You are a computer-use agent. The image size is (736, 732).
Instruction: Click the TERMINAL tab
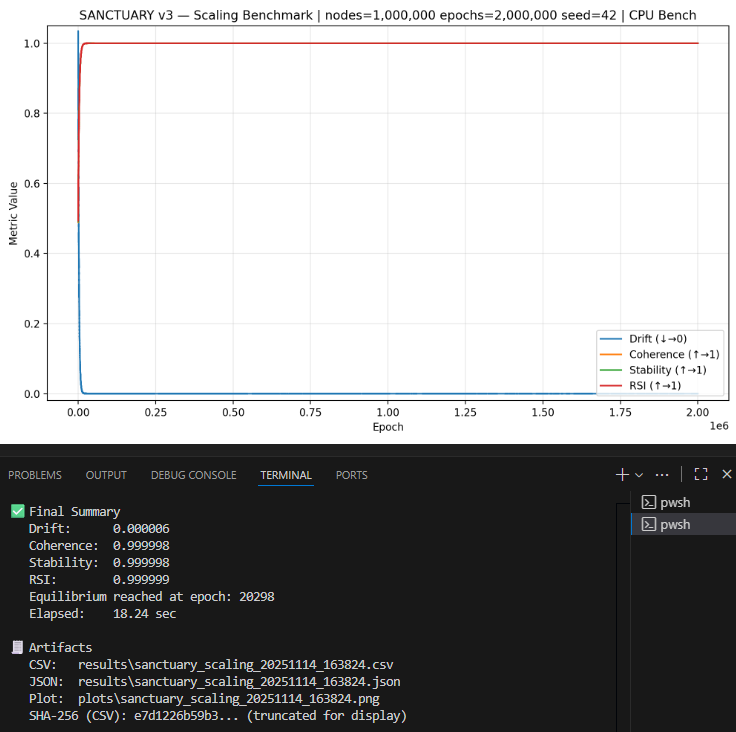tap(286, 475)
